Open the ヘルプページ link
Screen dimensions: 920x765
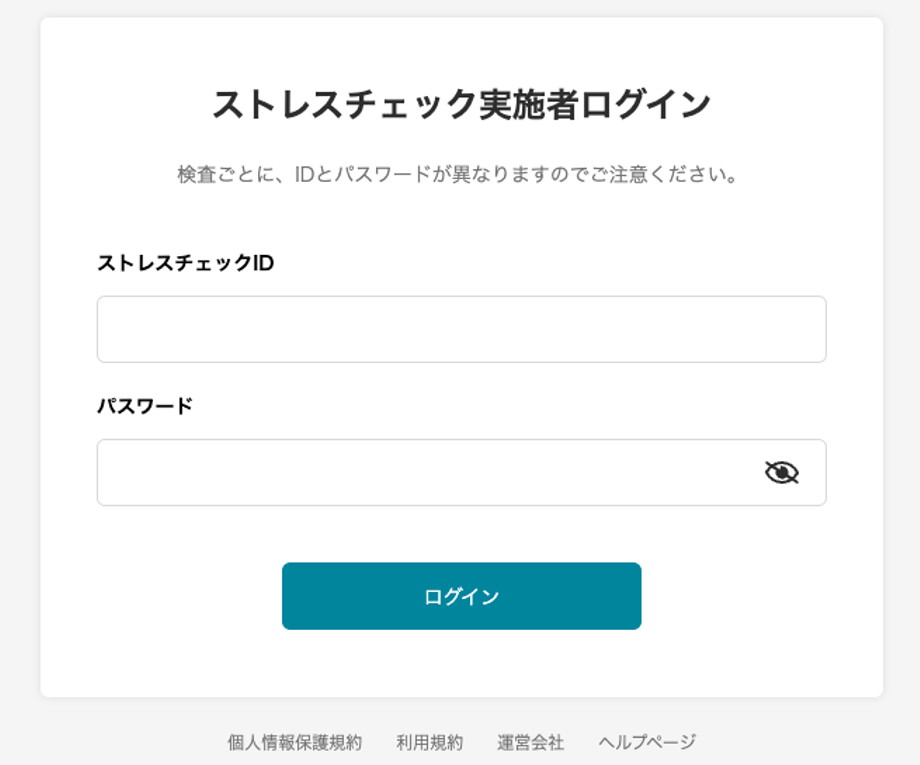pos(646,742)
